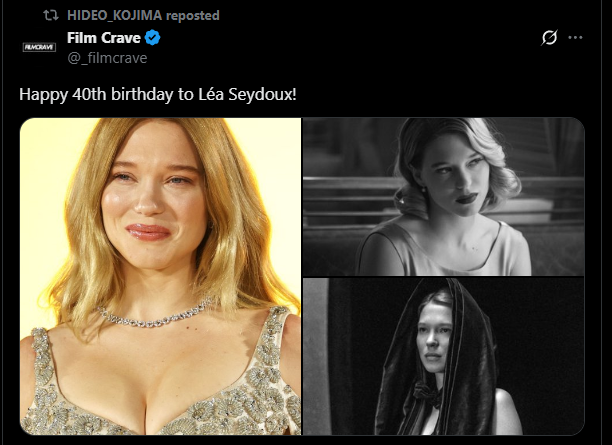The image size is (612, 445).
Task: Open the black-and-white hooded cloak photo
Action: 444,356
